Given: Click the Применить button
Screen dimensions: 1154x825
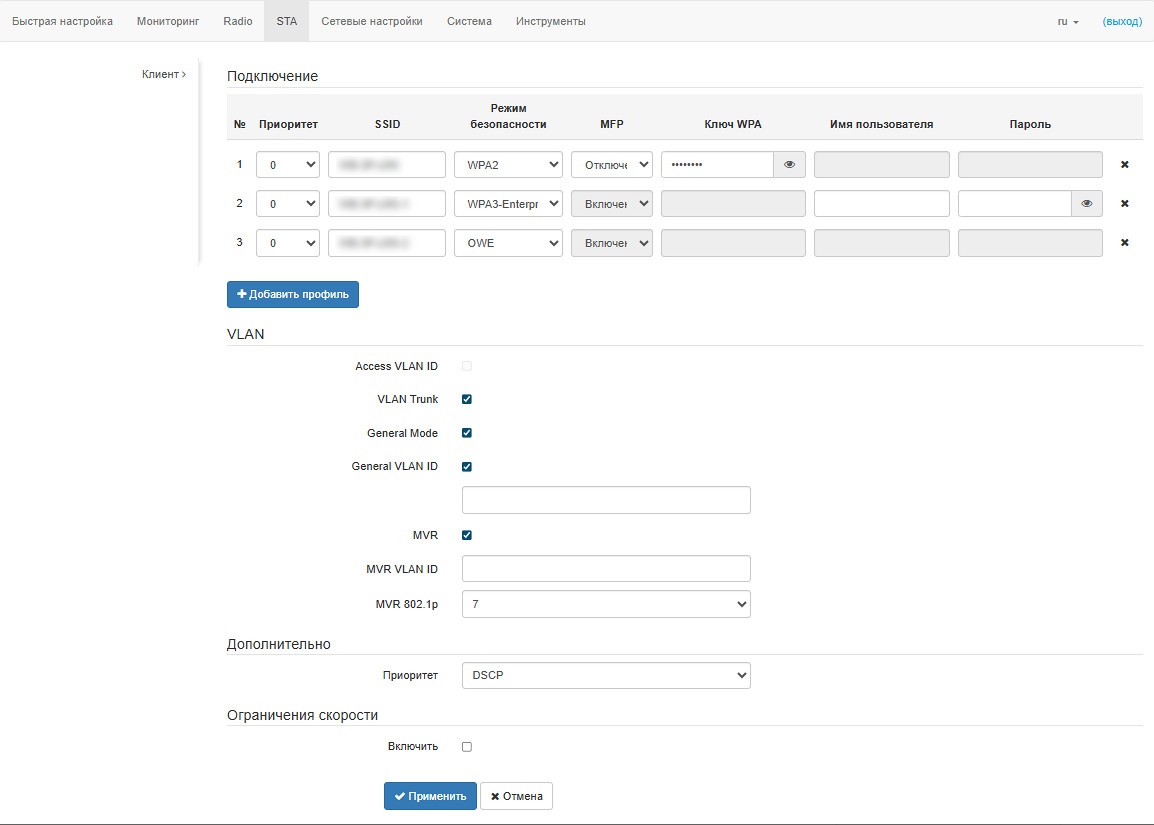Looking at the screenshot, I should (x=431, y=796).
